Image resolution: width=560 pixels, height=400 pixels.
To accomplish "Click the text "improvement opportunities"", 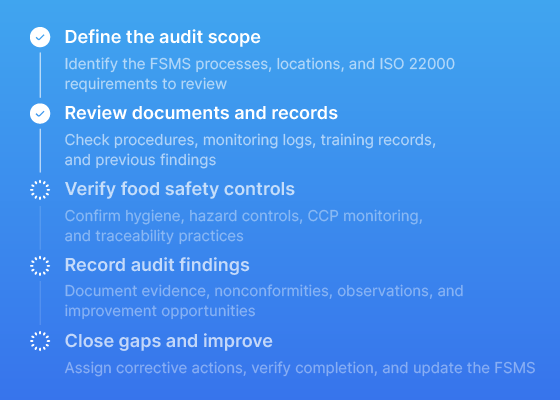I will coord(160,311).
